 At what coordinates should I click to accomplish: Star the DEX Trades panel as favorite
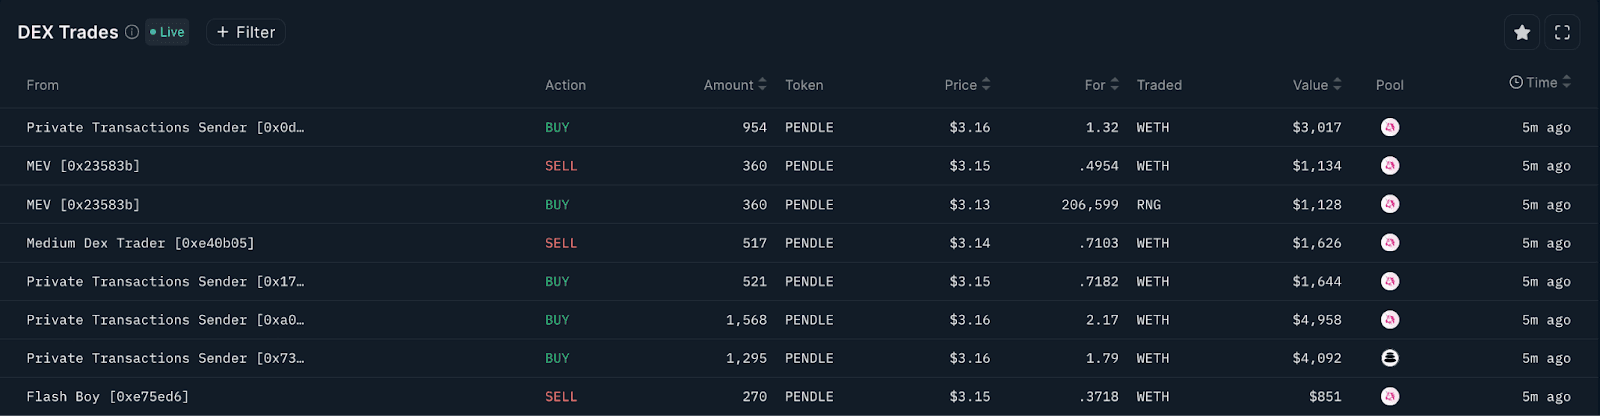click(x=1522, y=33)
